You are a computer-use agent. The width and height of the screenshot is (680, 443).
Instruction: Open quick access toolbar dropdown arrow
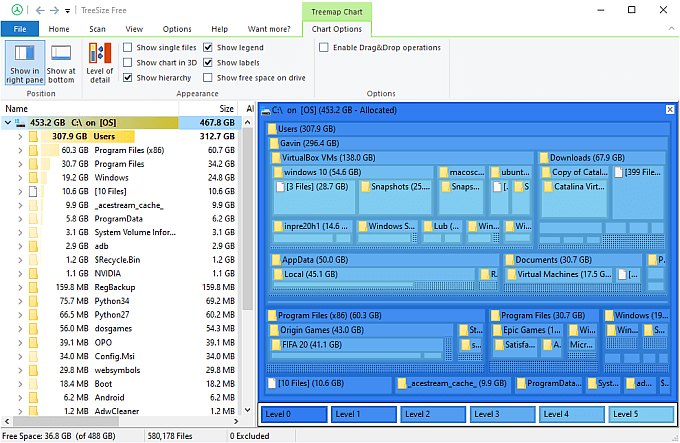(67, 10)
